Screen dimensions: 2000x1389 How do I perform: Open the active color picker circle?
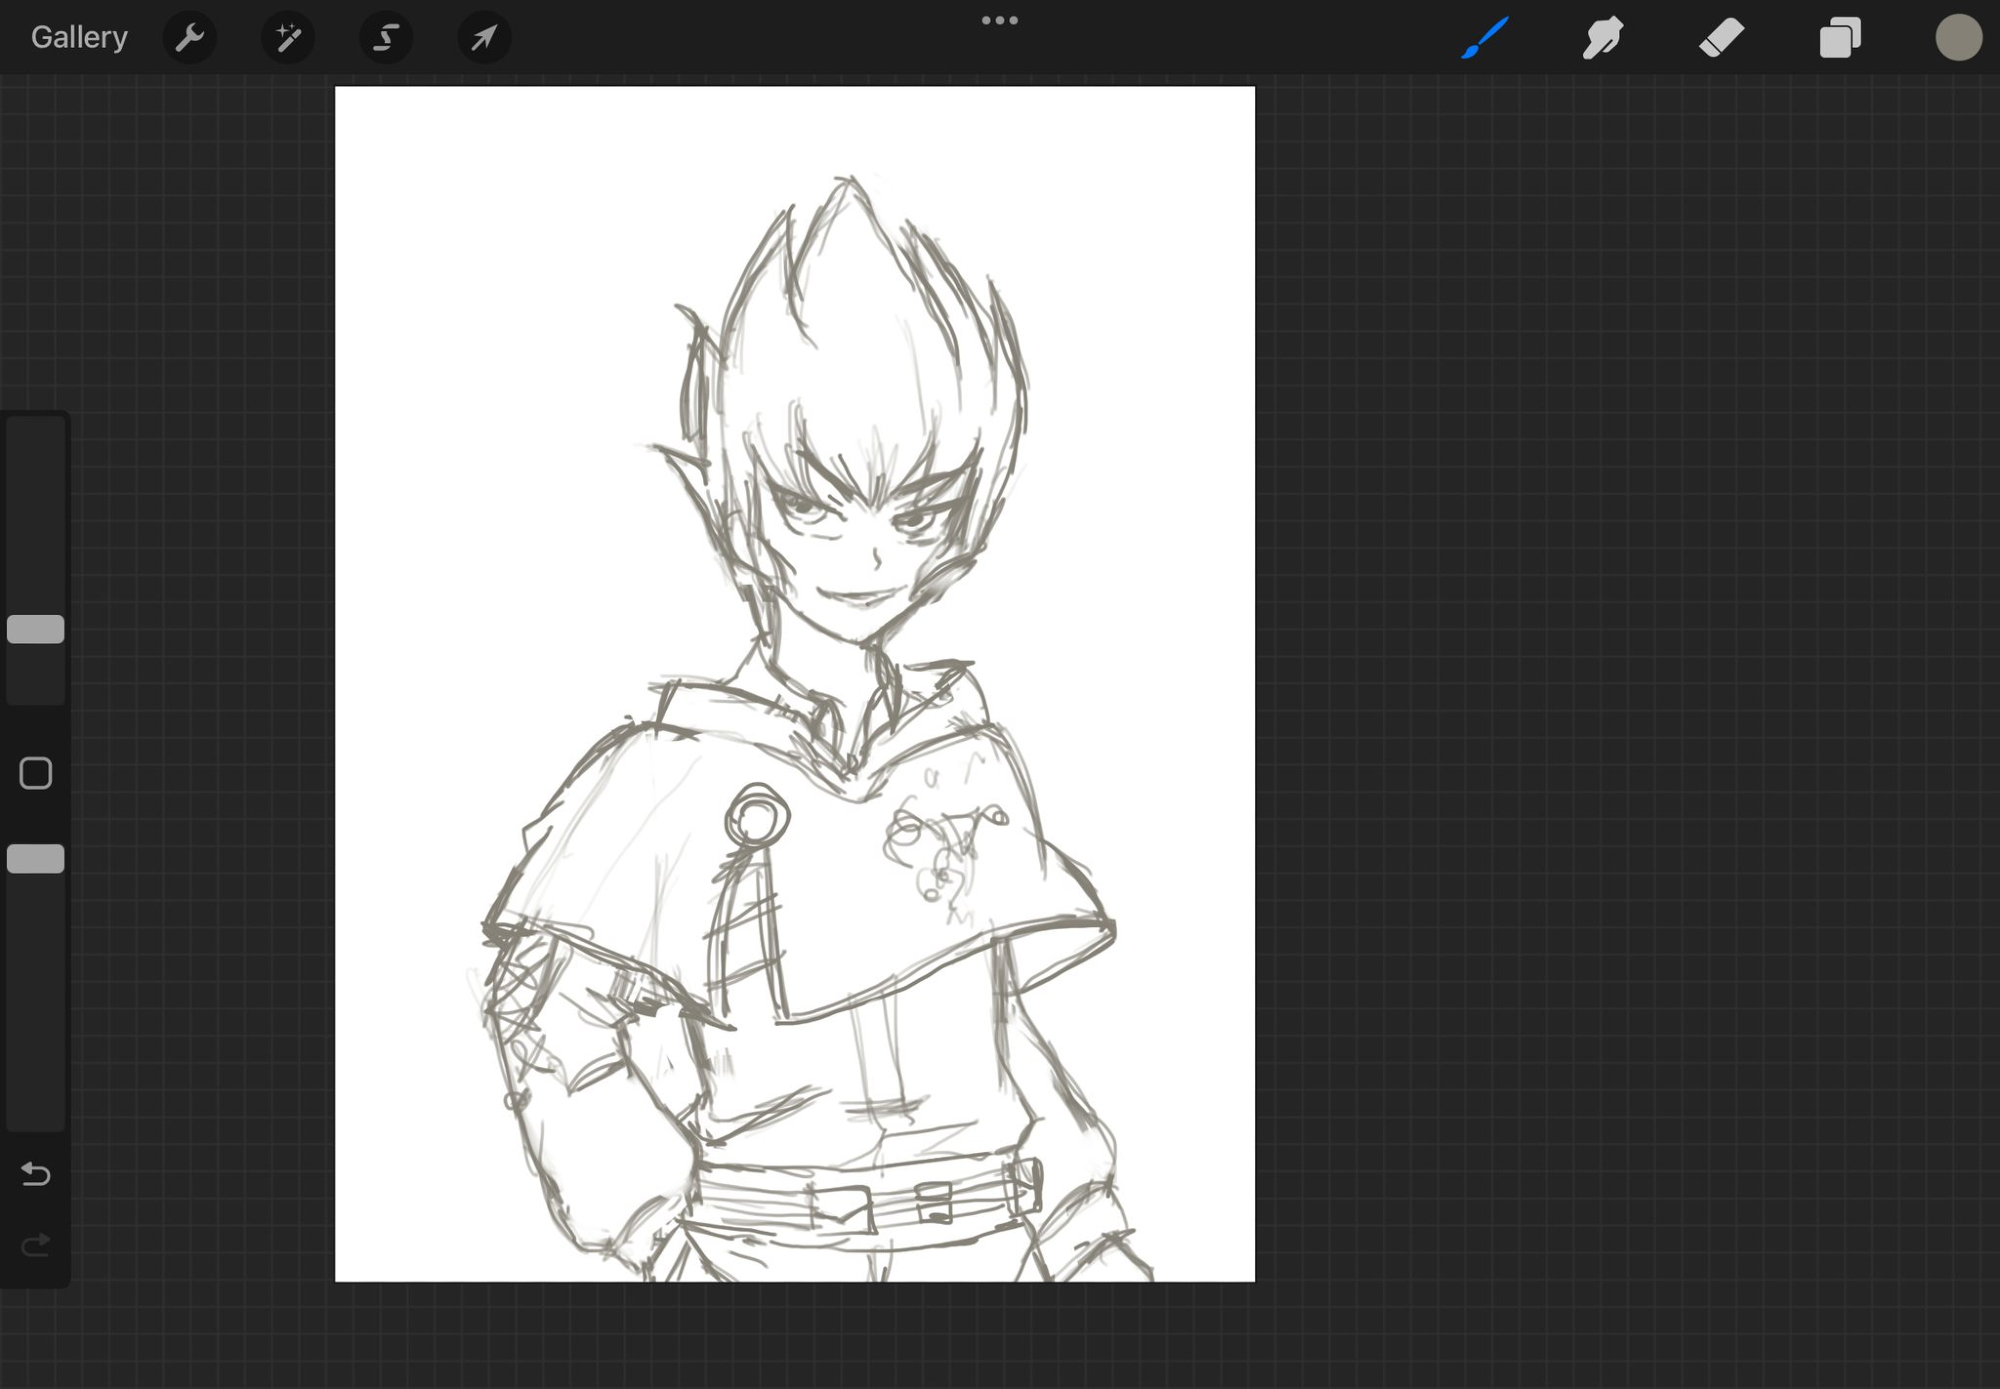coord(1958,38)
